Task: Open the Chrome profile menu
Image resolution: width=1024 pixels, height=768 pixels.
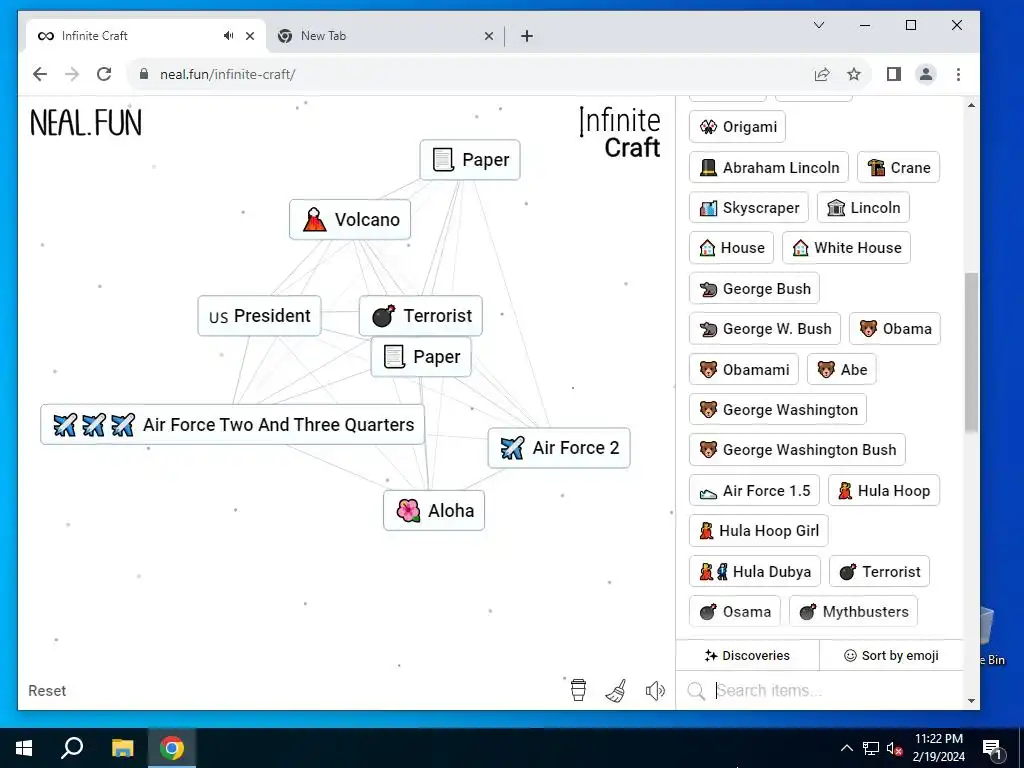Action: [x=926, y=74]
